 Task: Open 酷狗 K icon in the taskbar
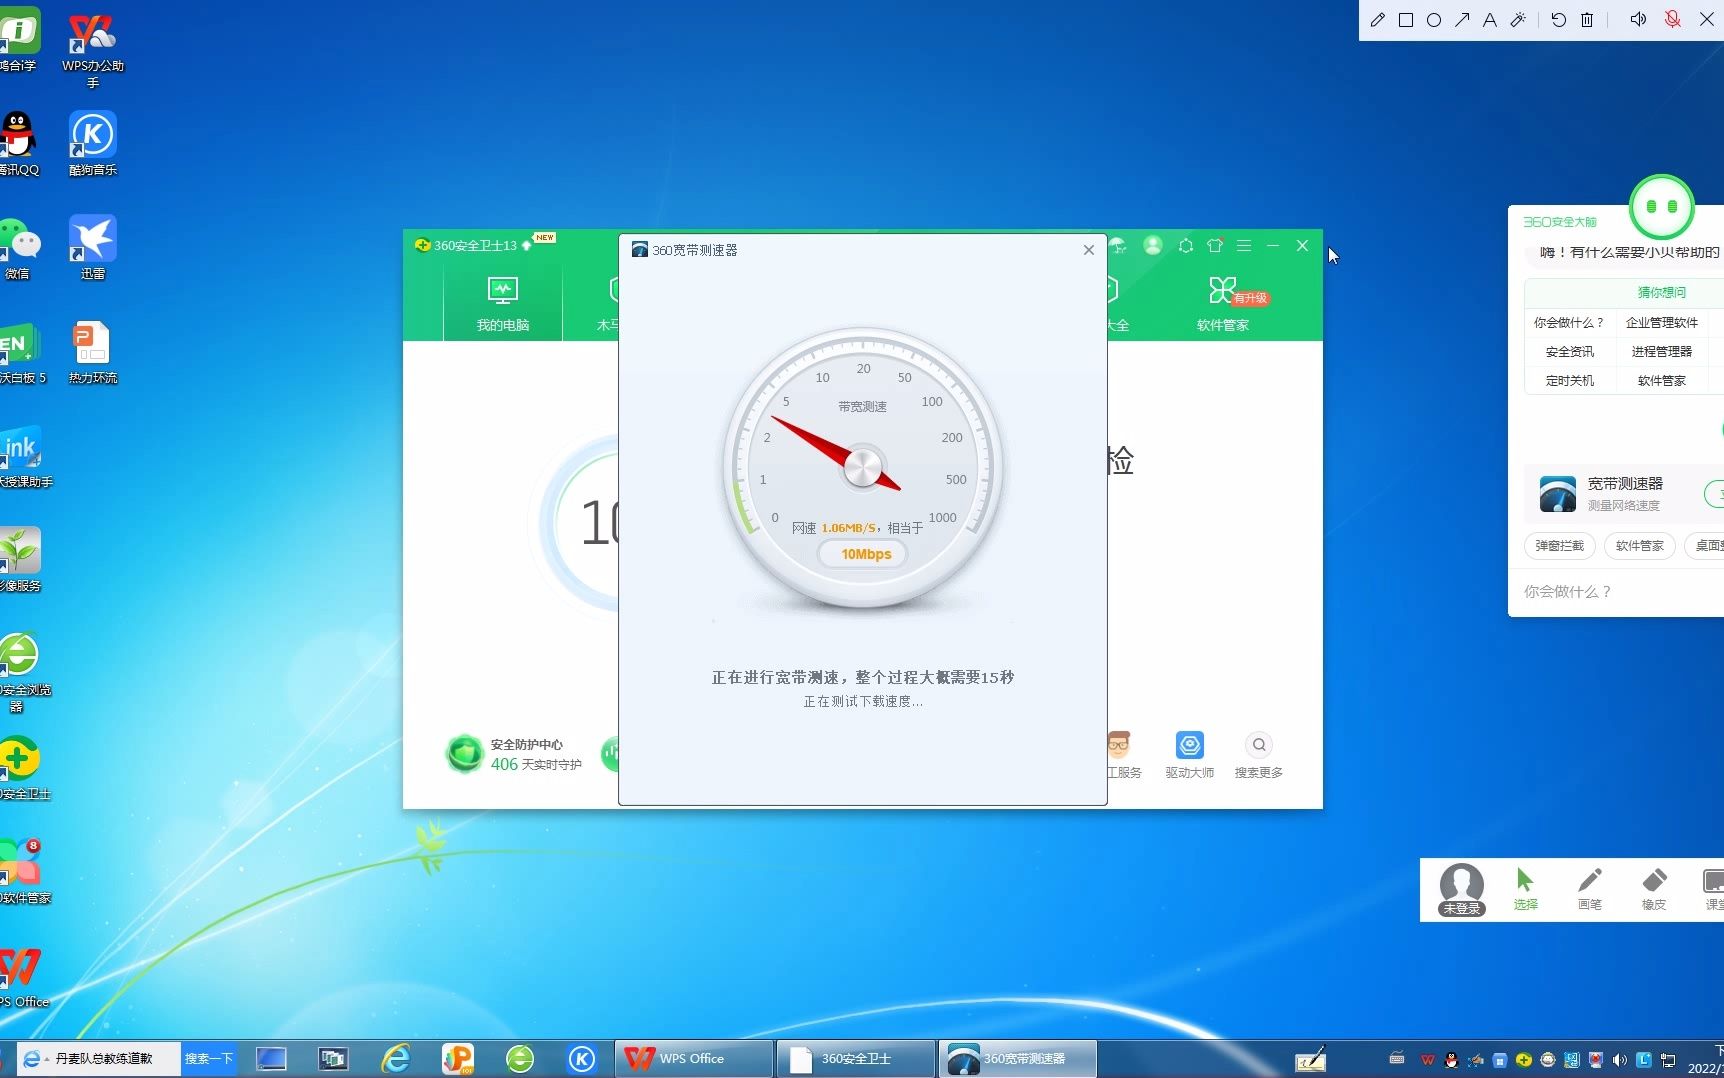(582, 1058)
